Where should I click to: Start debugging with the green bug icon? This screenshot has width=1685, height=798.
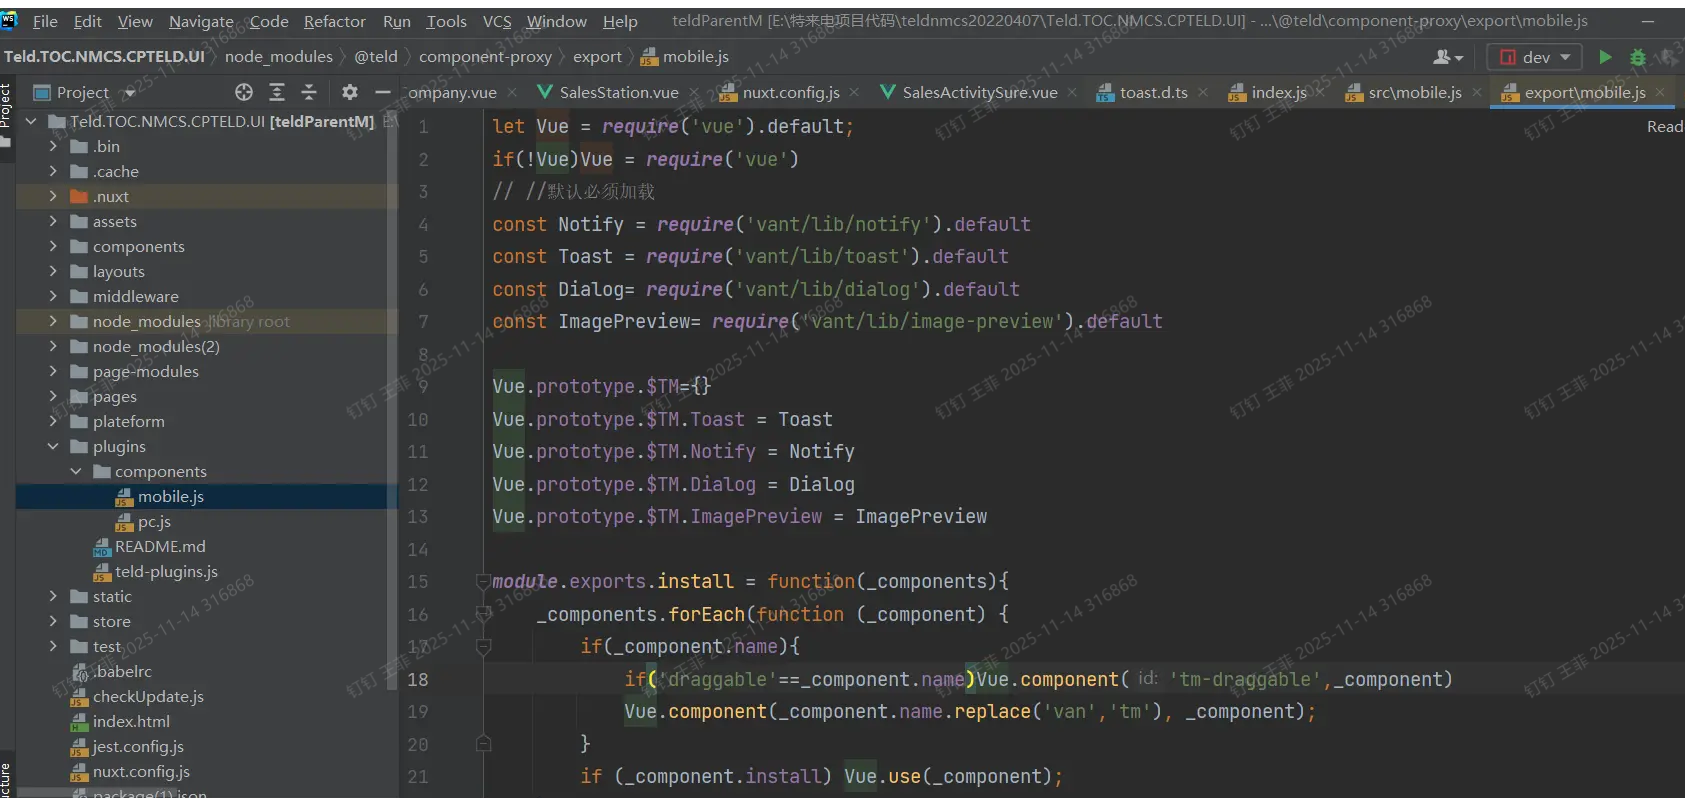pyautogui.click(x=1638, y=57)
